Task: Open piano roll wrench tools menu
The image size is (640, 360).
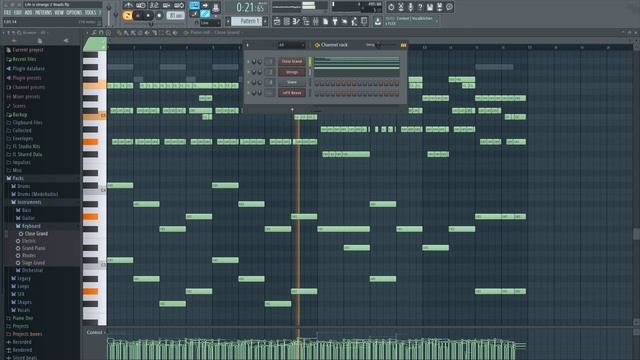Action: click(x=94, y=33)
